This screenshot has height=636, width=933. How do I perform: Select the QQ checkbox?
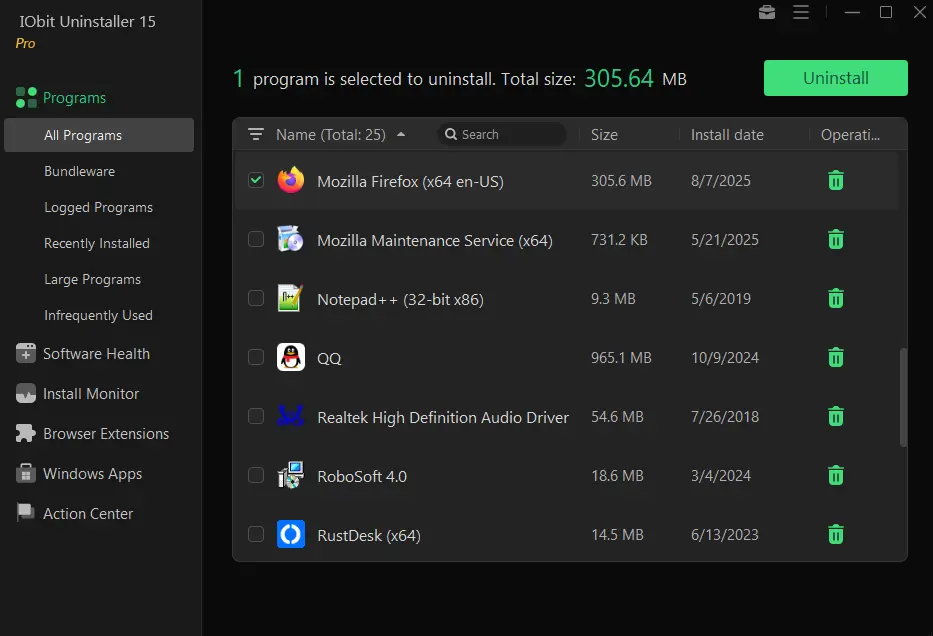tap(256, 357)
